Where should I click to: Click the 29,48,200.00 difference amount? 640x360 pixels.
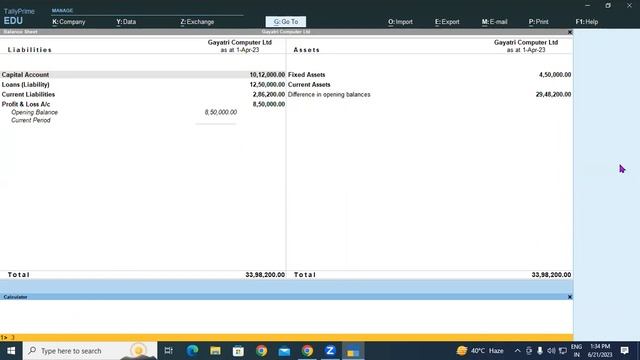click(x=553, y=94)
